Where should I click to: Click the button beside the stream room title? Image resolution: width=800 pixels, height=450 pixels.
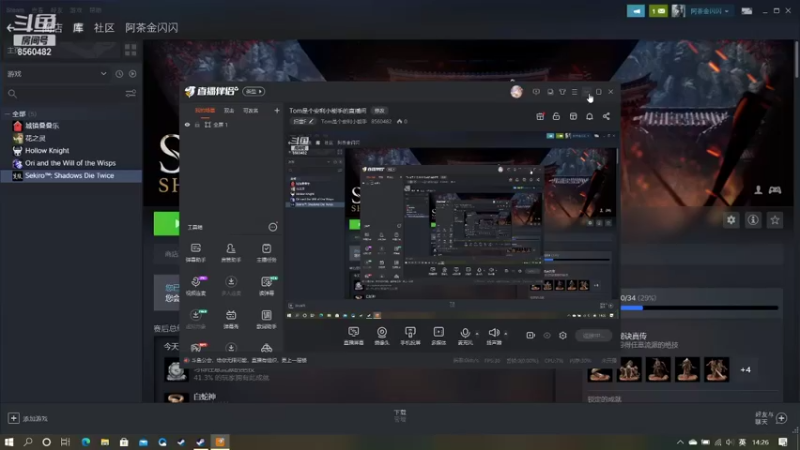pyautogui.click(x=380, y=111)
